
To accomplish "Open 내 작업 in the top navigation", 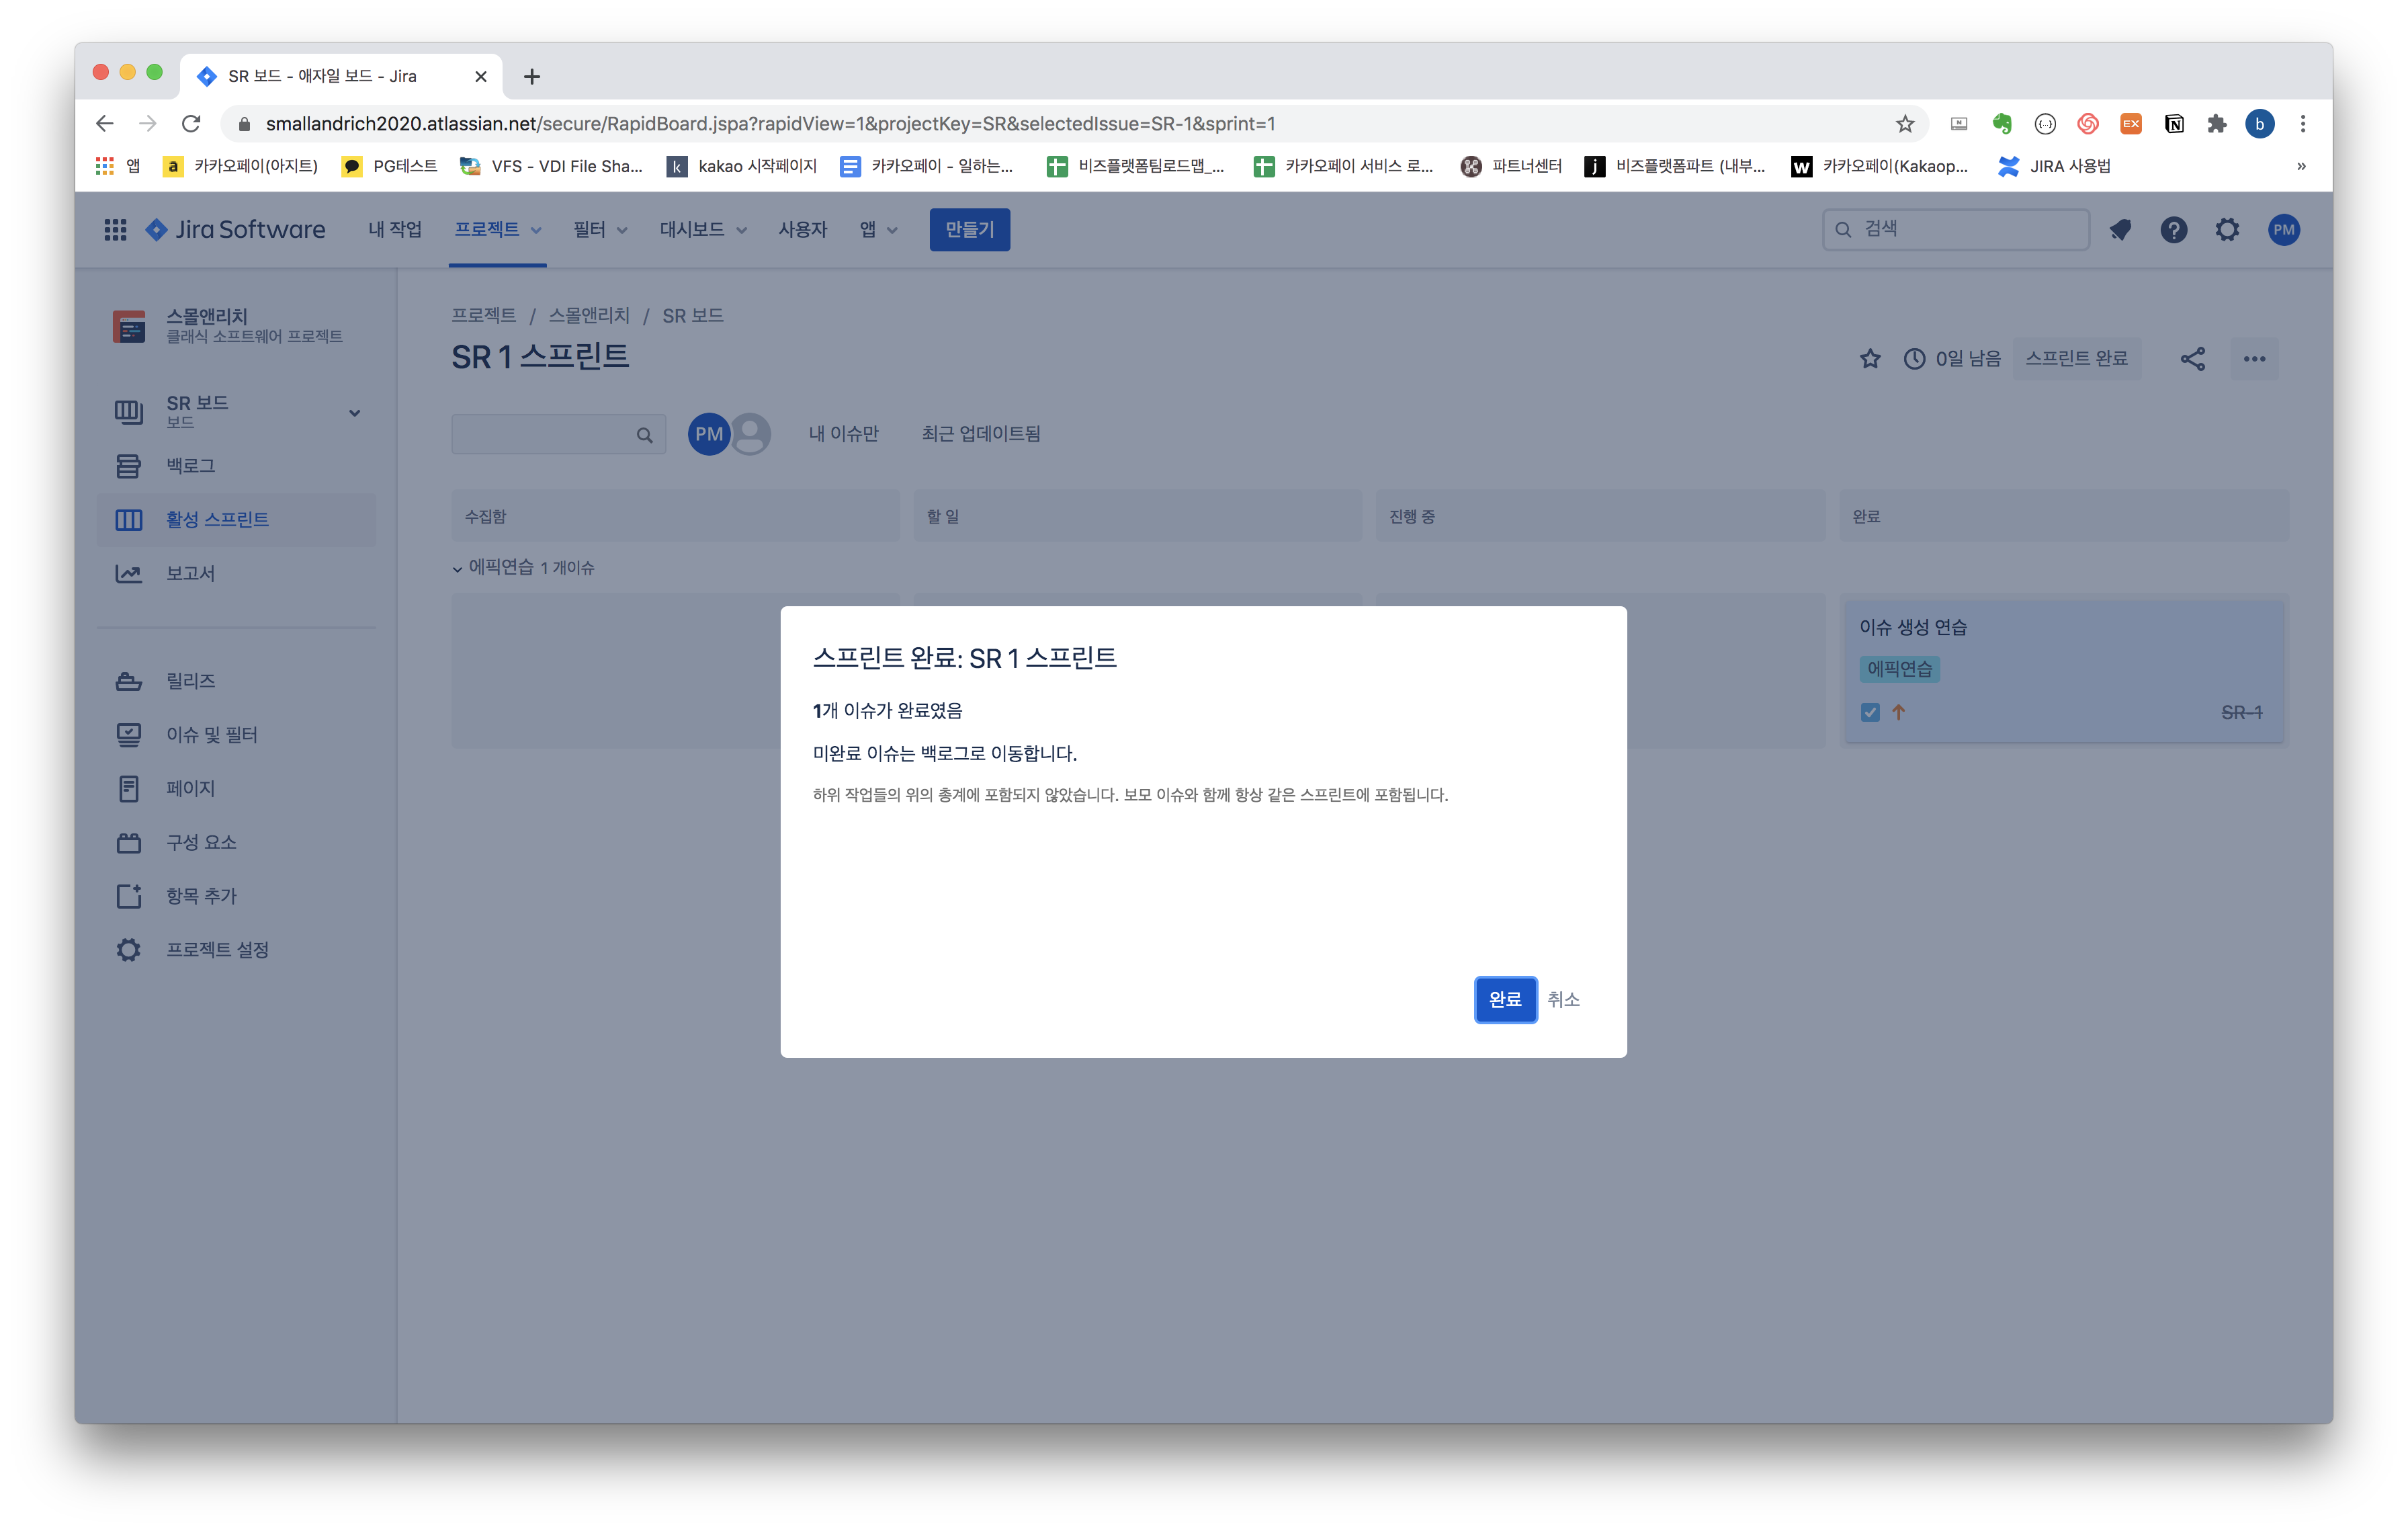I will click(x=394, y=230).
